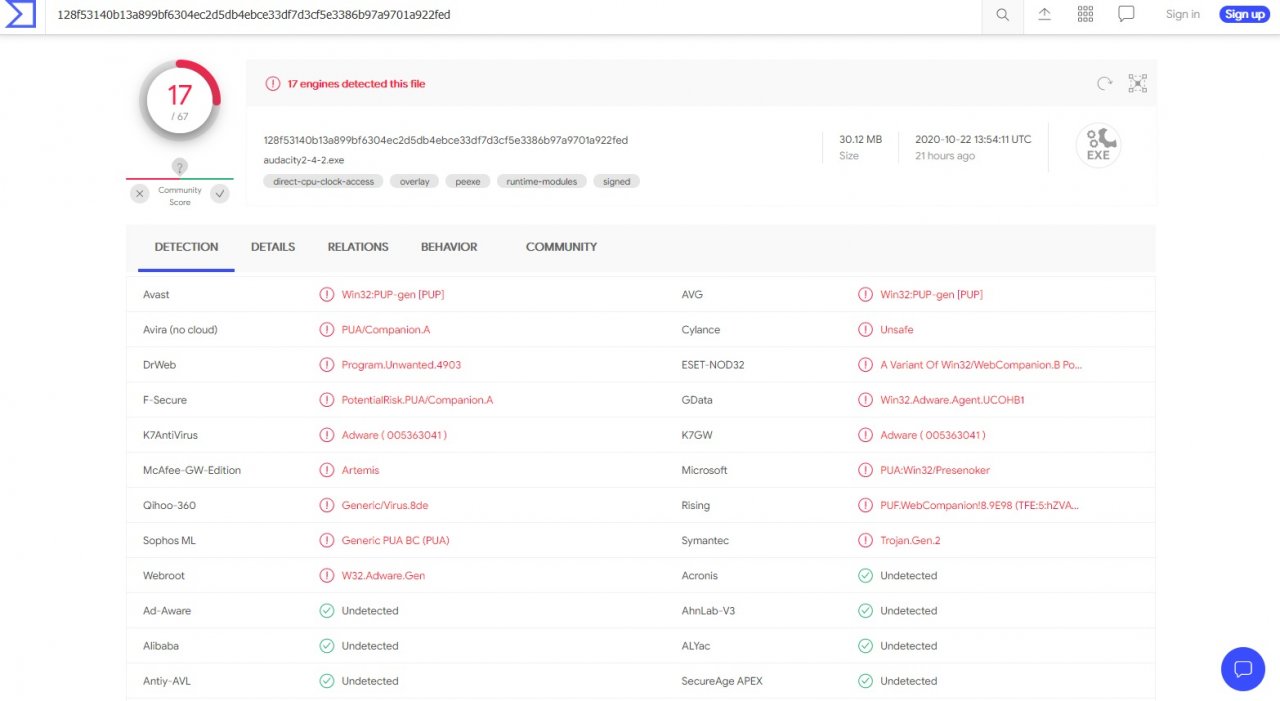Click the hash search input field
The image size is (1280, 701).
coord(514,15)
